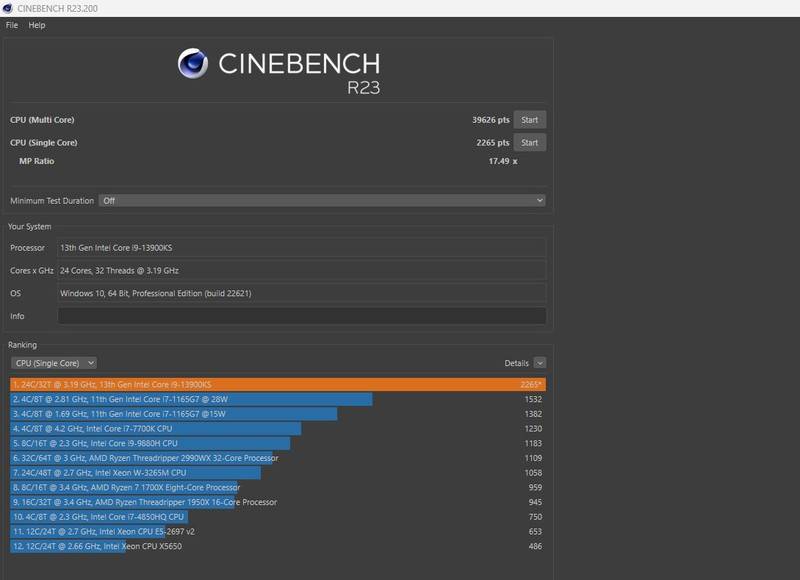Open the Help menu
The height and width of the screenshot is (580, 800).
pyautogui.click(x=37, y=25)
